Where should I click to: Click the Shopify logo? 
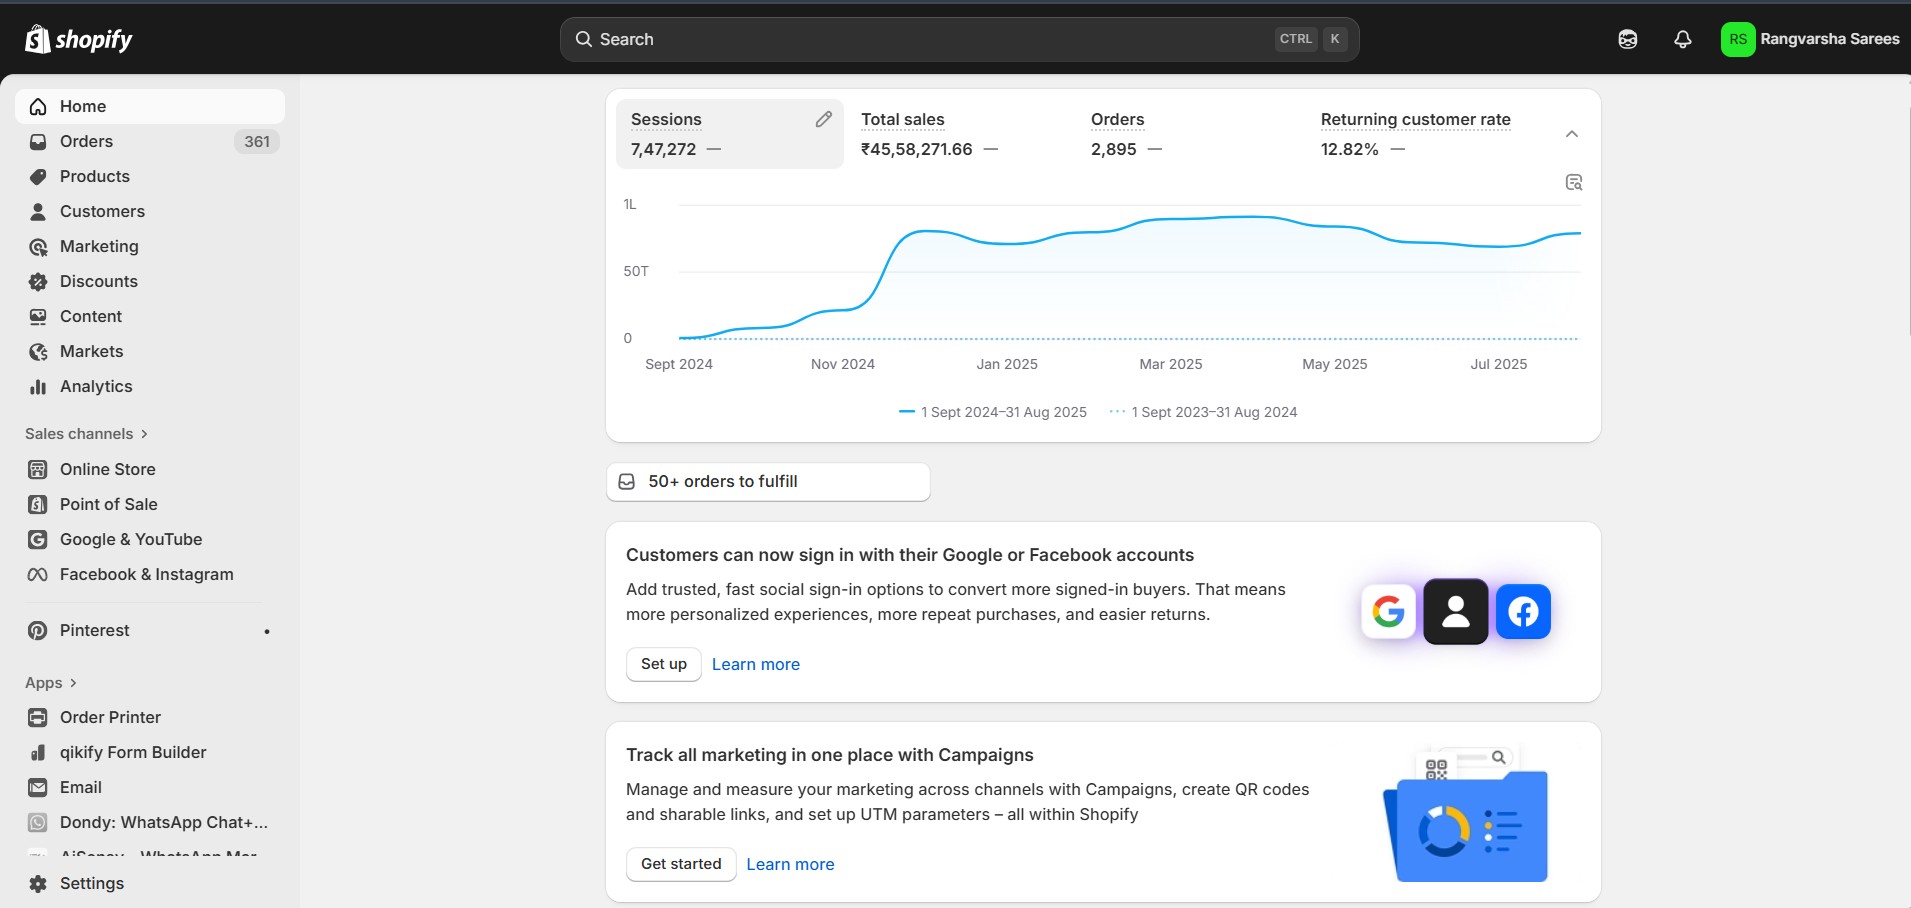79,39
